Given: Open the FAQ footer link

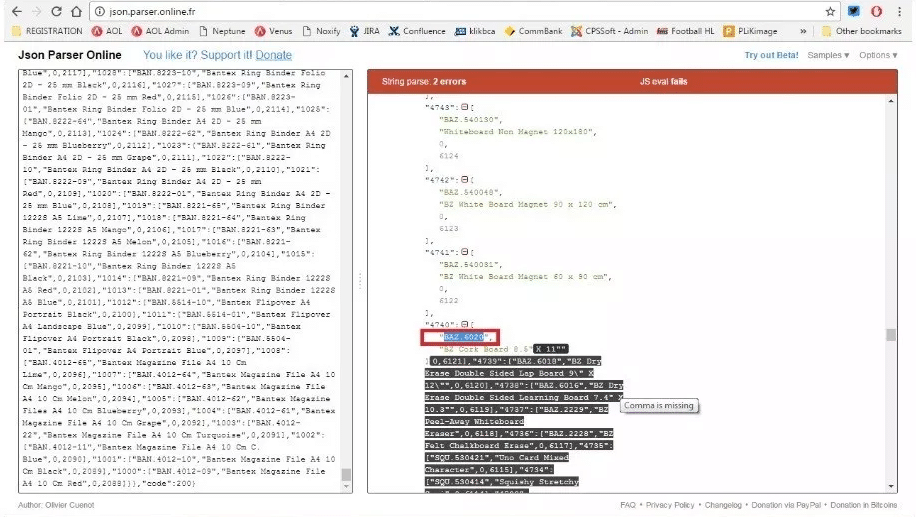Looking at the screenshot, I should click(x=628, y=505).
